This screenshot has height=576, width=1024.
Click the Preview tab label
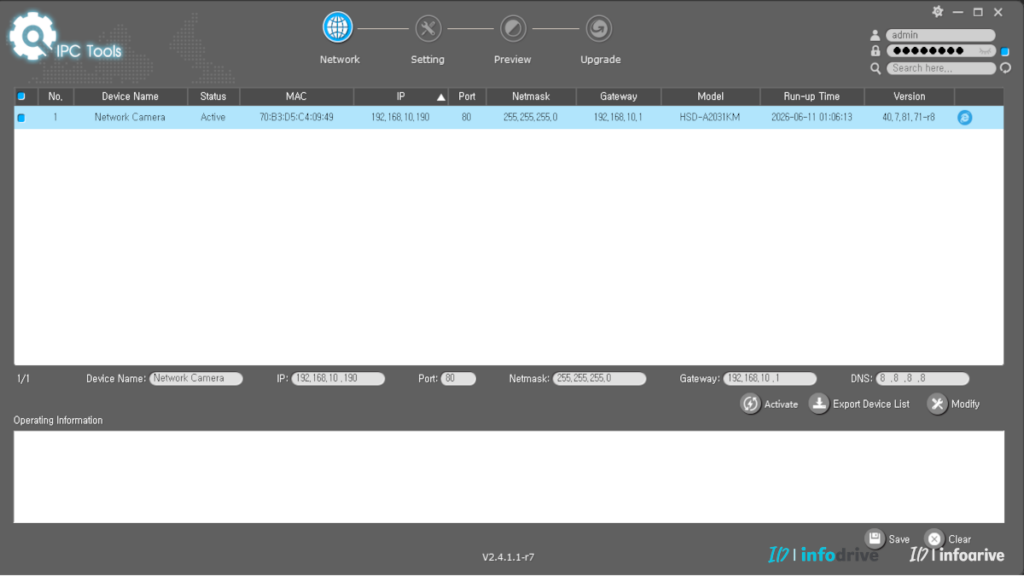pyautogui.click(x=512, y=59)
